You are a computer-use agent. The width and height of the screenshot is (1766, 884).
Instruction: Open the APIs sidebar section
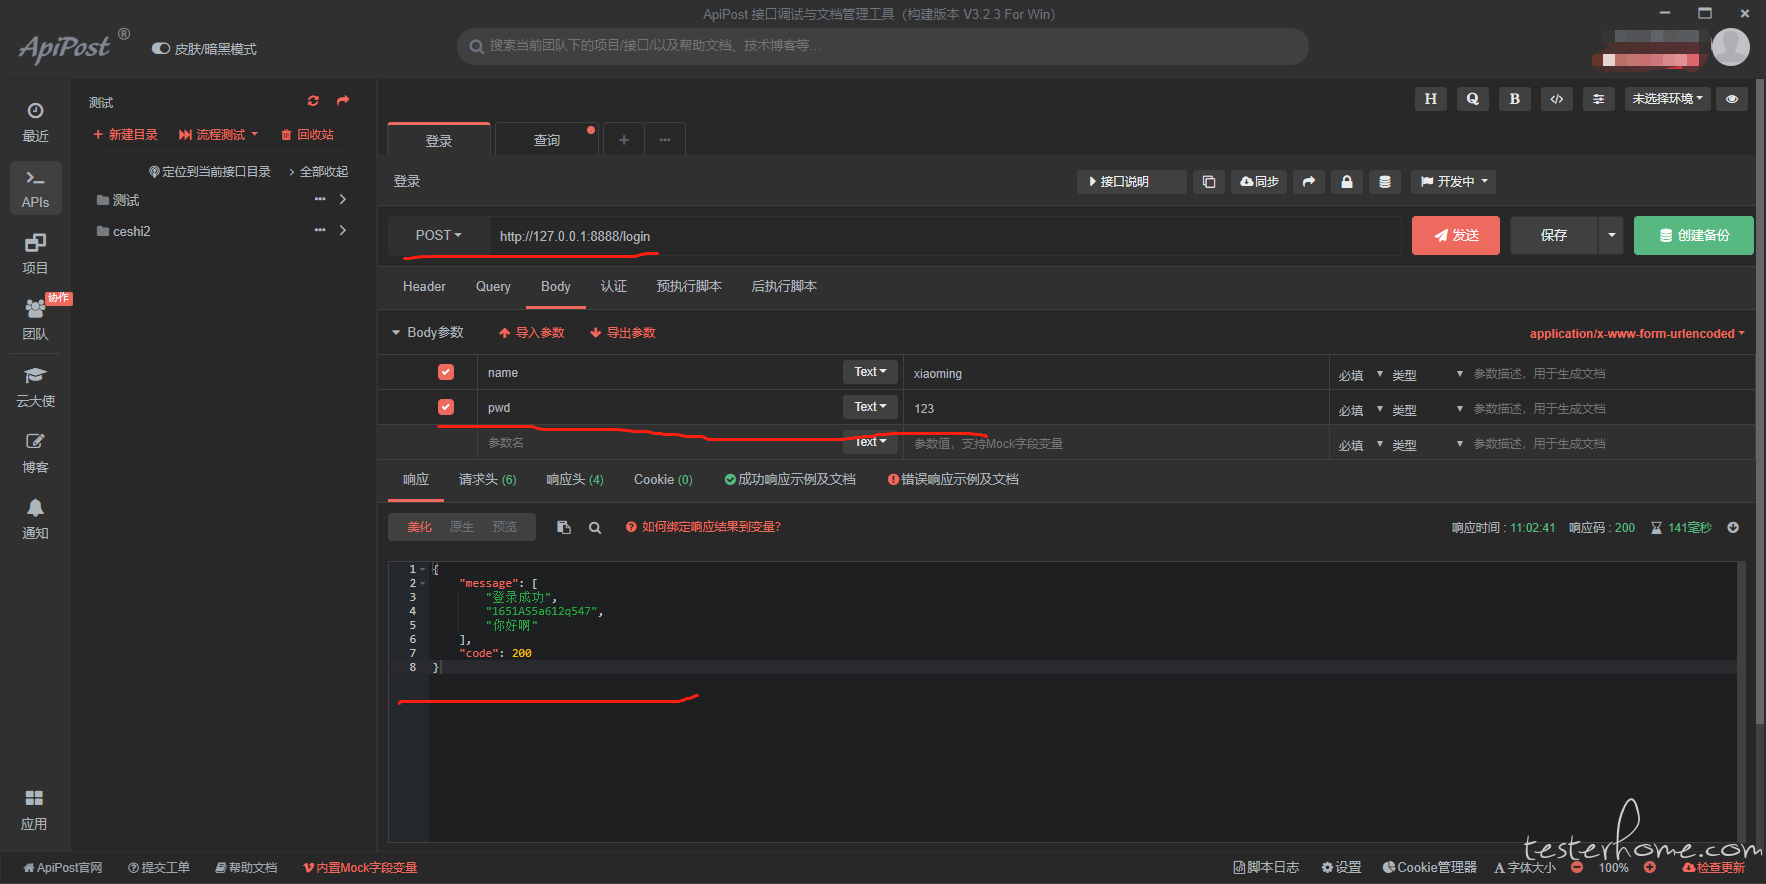coord(35,188)
